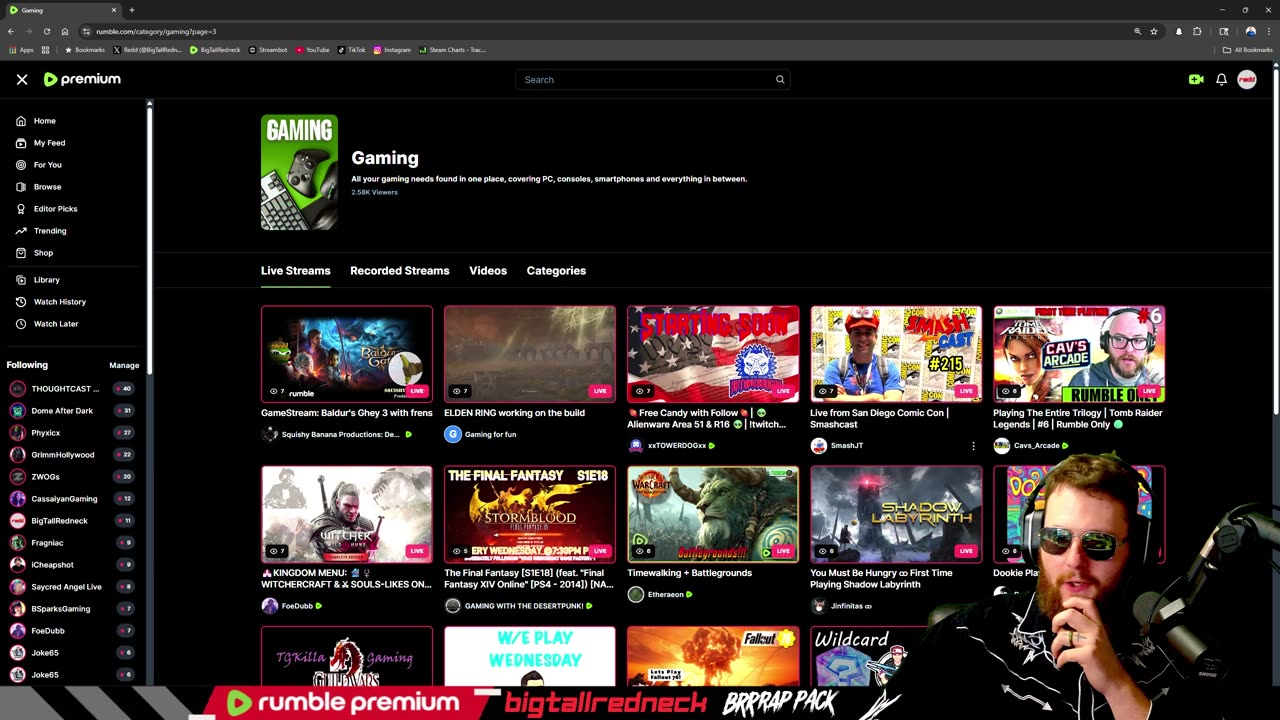This screenshot has width=1280, height=720.
Task: Open the Starting Soon flag stream thumbnail
Action: 713,354
